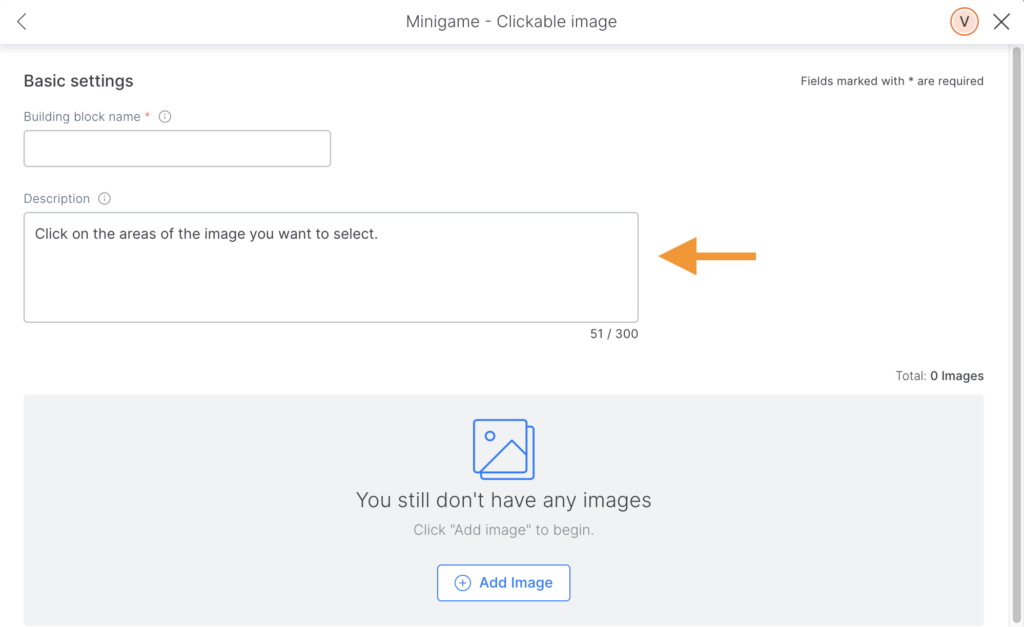This screenshot has height=627, width=1024.
Task: Focus the Building block name input field
Action: tap(177, 149)
